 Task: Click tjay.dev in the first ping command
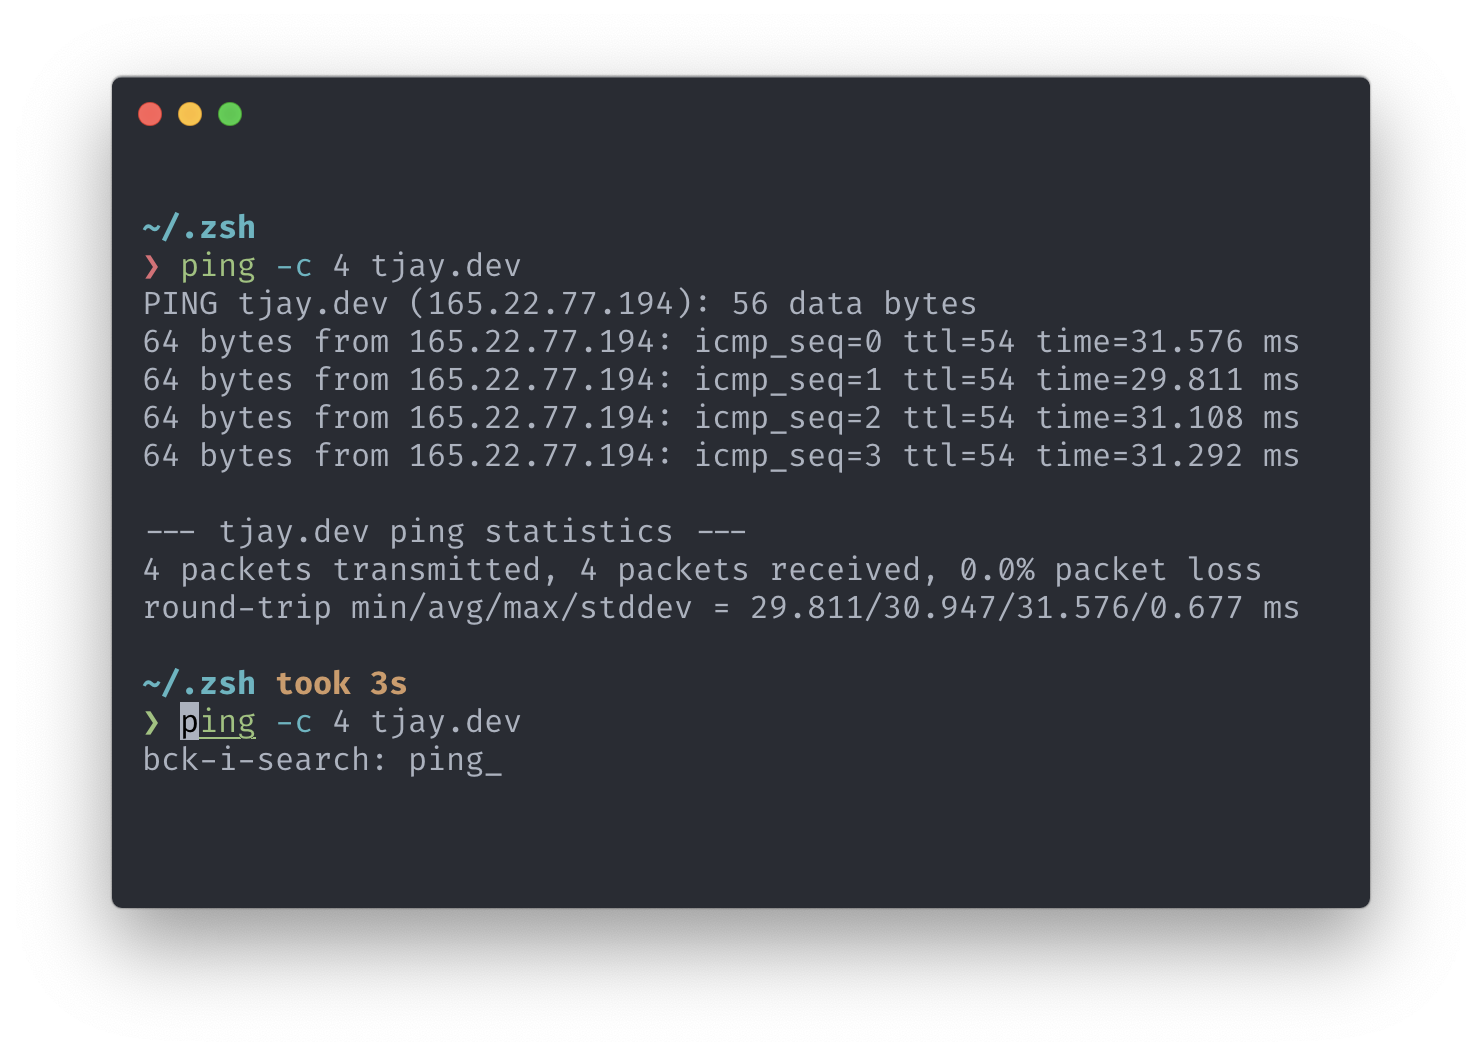446,266
